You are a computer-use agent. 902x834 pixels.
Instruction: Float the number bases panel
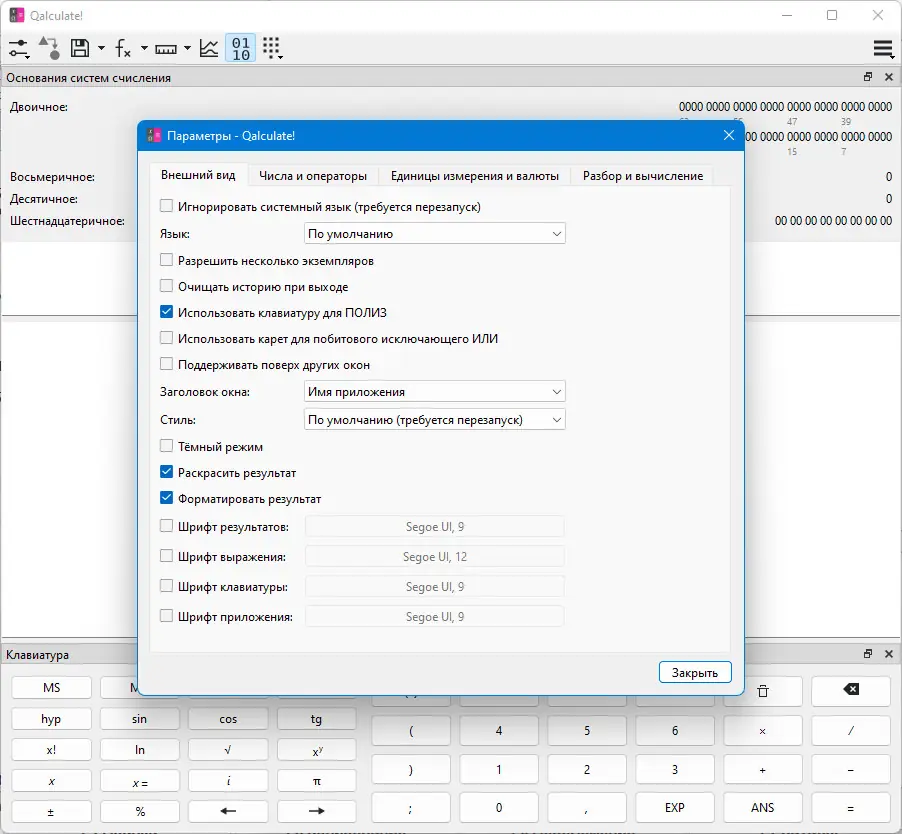pos(868,77)
